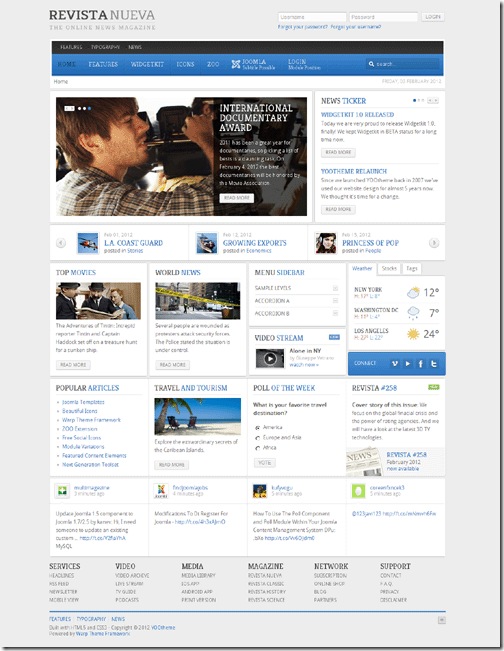Click Read More under Top Movies
This screenshot has height=651, width=504.
(73, 365)
